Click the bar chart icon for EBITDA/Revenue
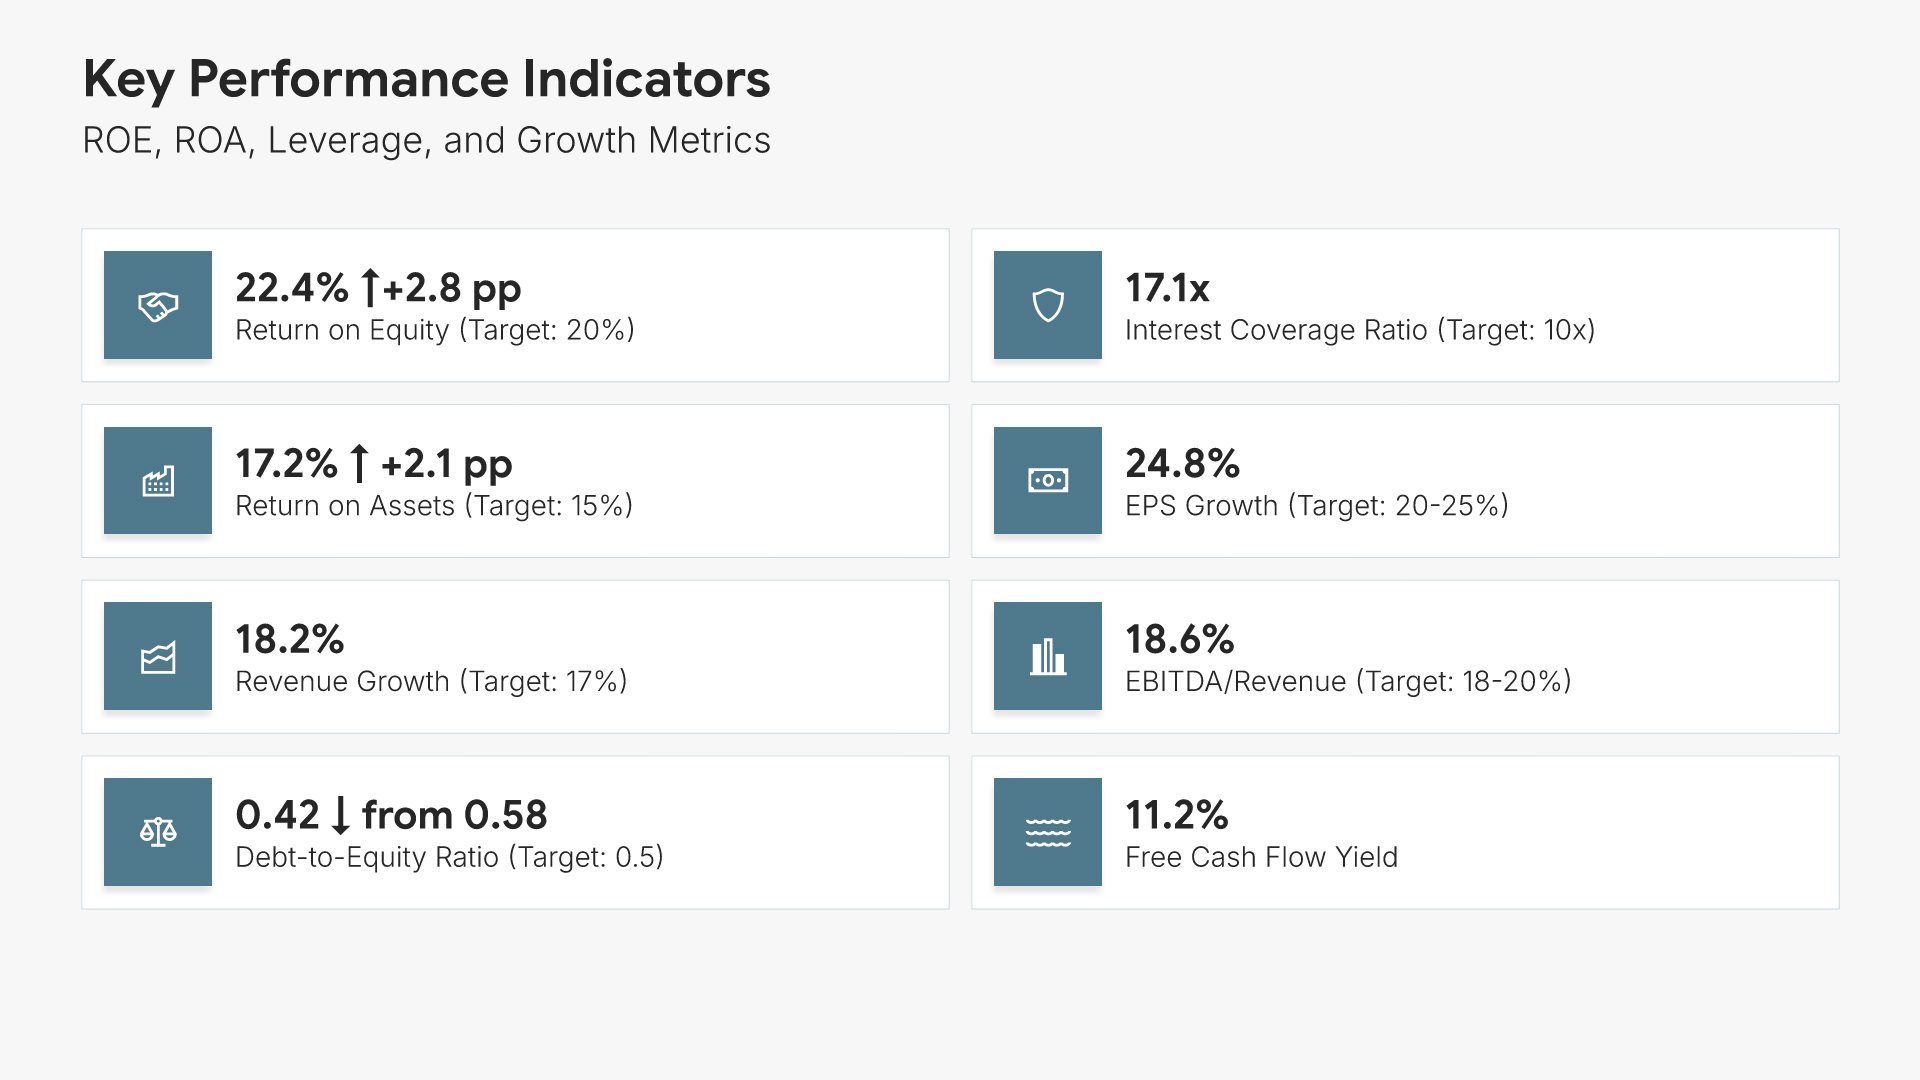Screen dimensions: 1920x1080 coord(1048,657)
